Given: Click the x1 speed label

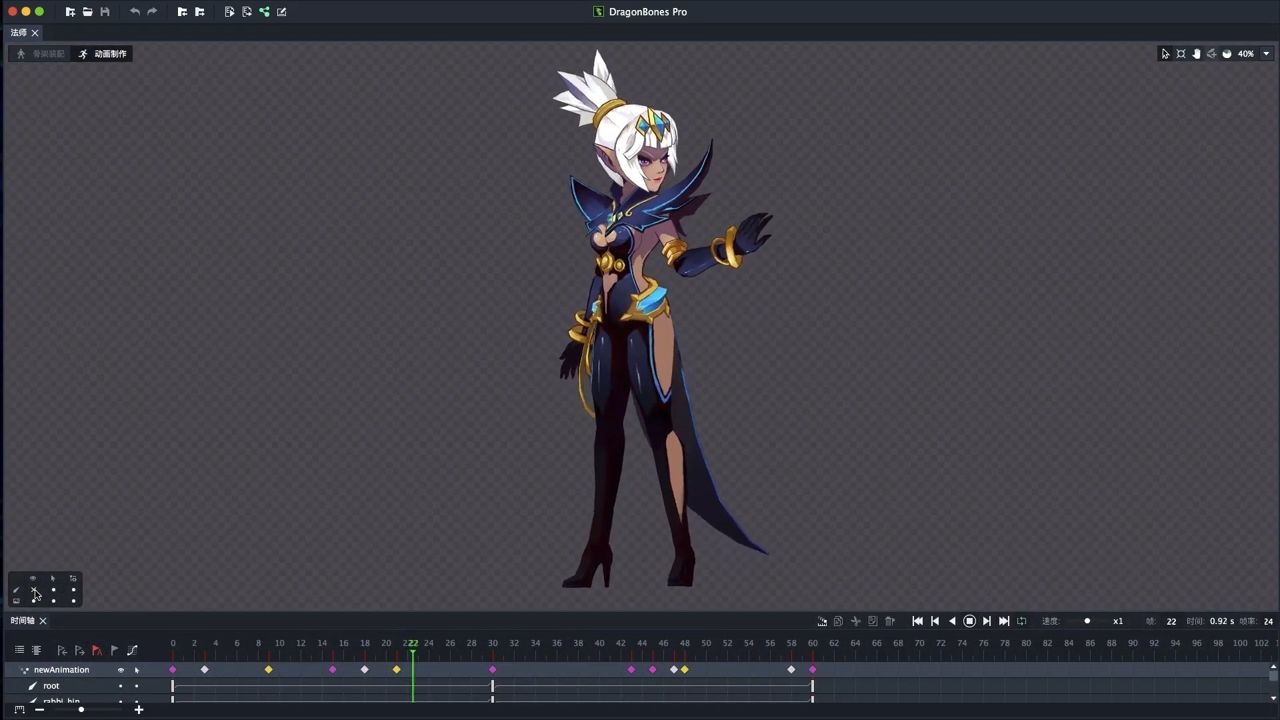Looking at the screenshot, I should pos(1118,621).
